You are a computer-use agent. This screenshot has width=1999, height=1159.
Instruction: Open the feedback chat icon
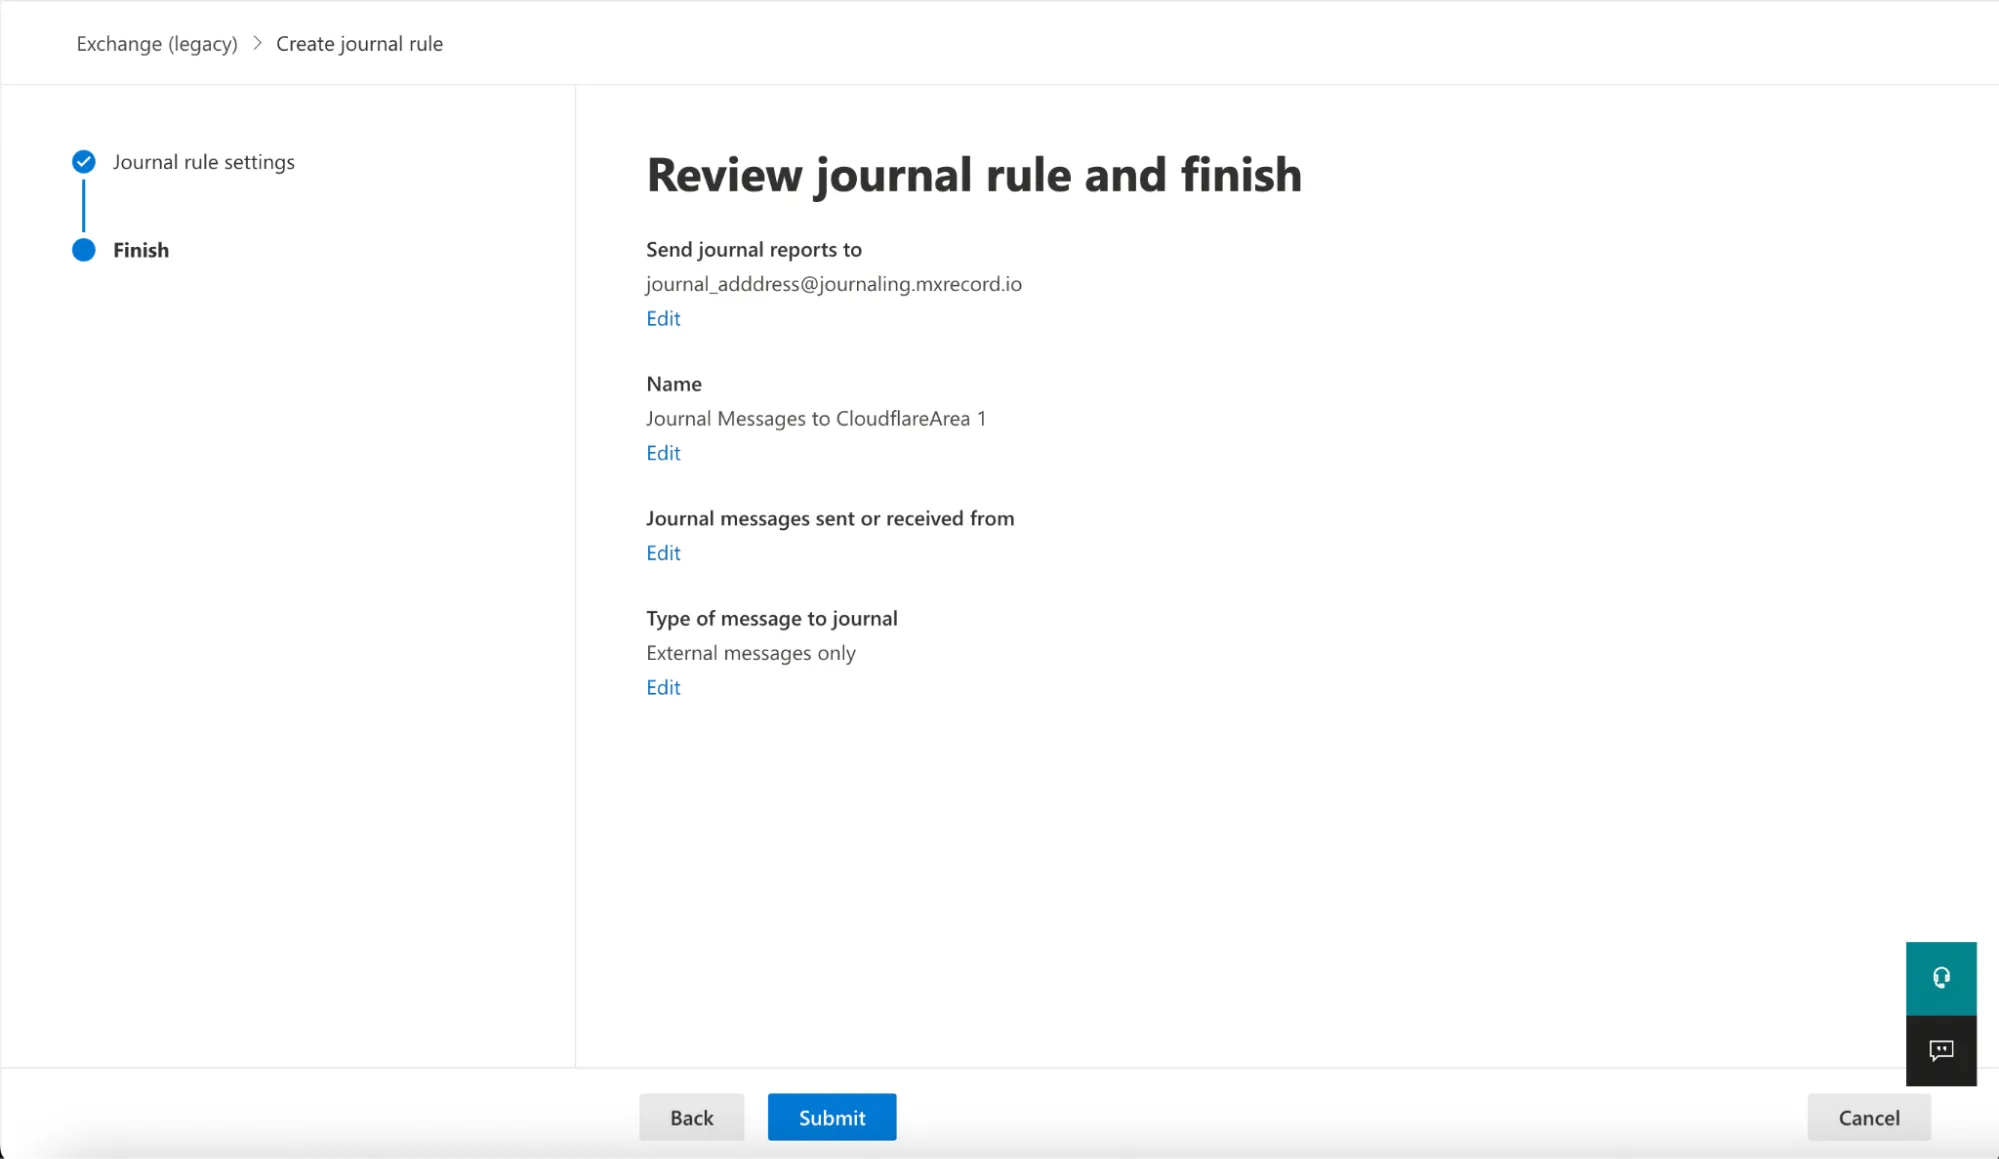(1941, 1050)
